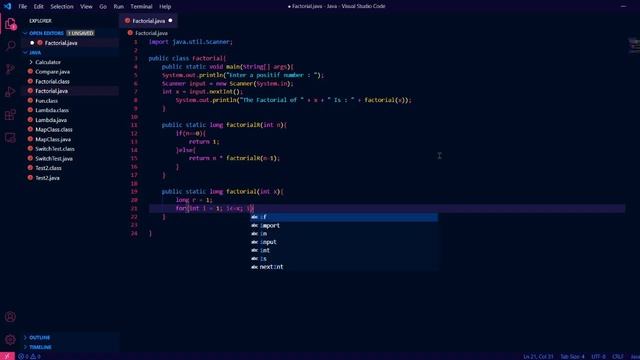640x360 pixels.
Task: Pick the 'Is' autocomplete suggestion
Action: (x=344, y=259)
